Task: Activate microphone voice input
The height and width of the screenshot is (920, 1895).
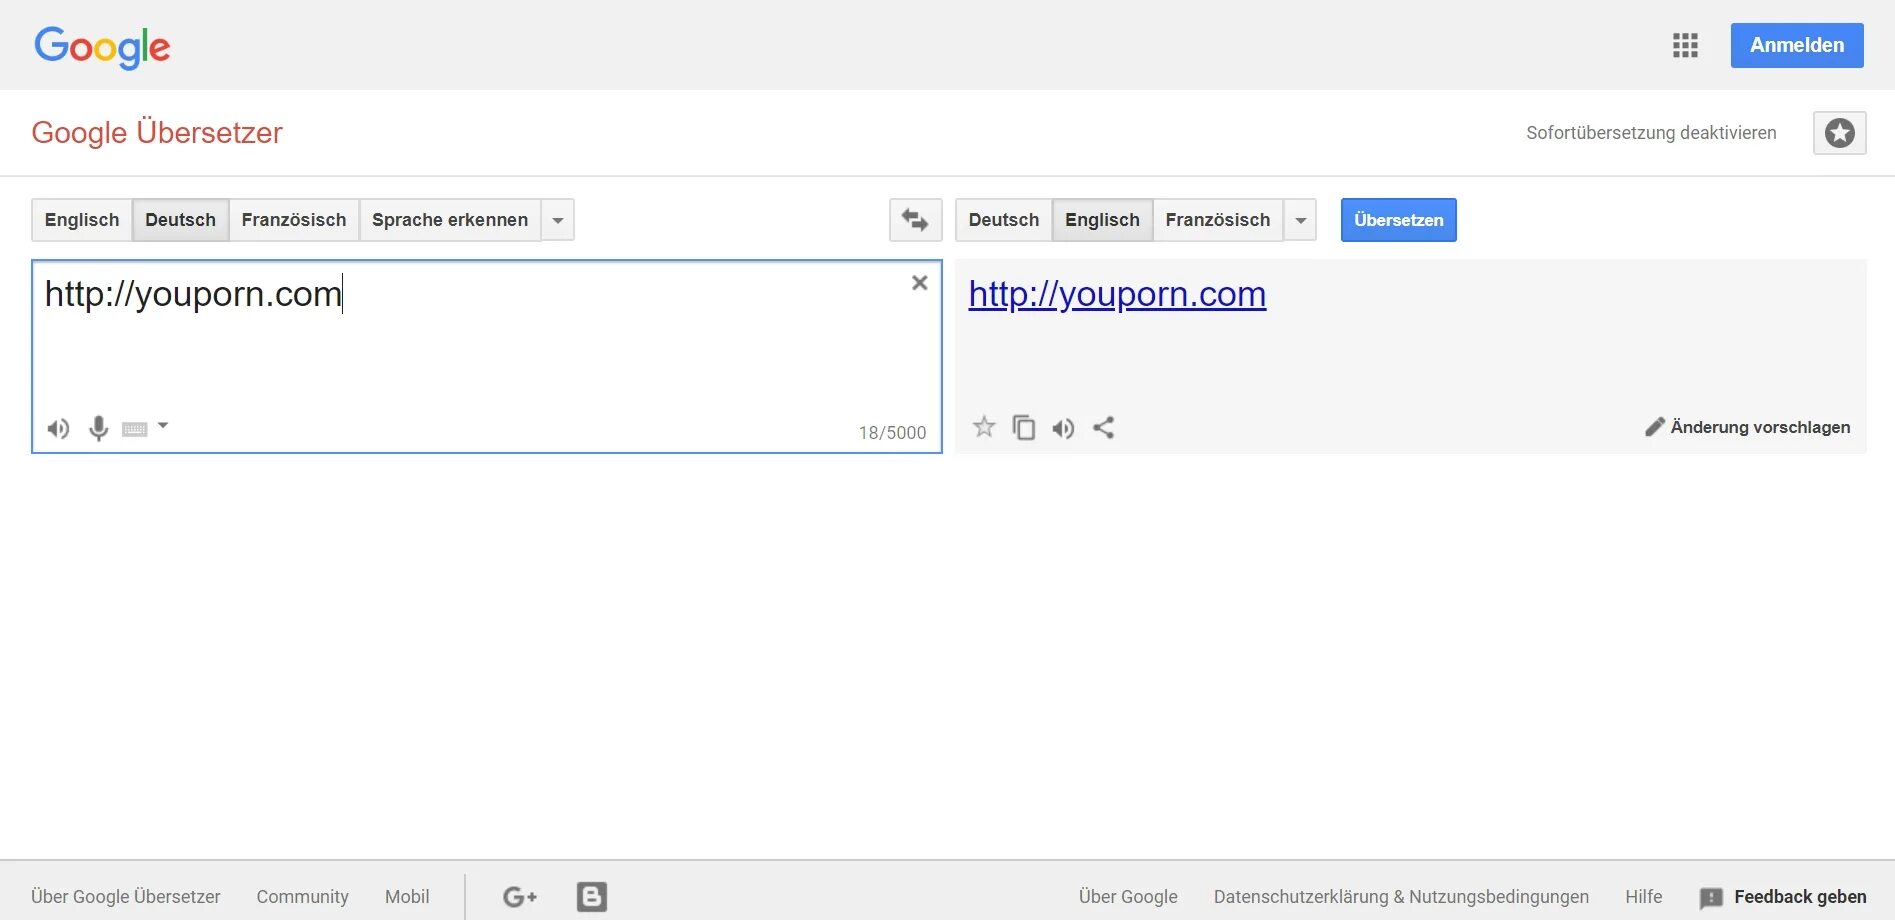Action: [x=98, y=428]
